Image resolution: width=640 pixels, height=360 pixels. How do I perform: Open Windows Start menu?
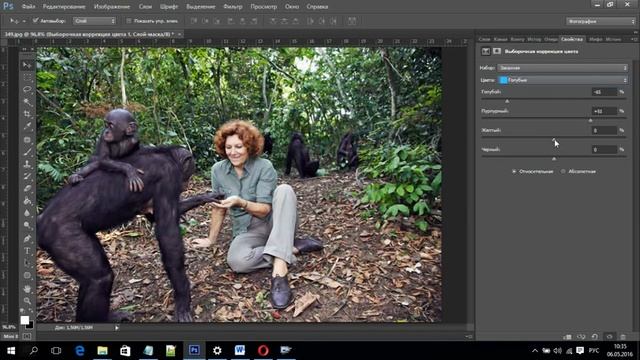pyautogui.click(x=11, y=351)
